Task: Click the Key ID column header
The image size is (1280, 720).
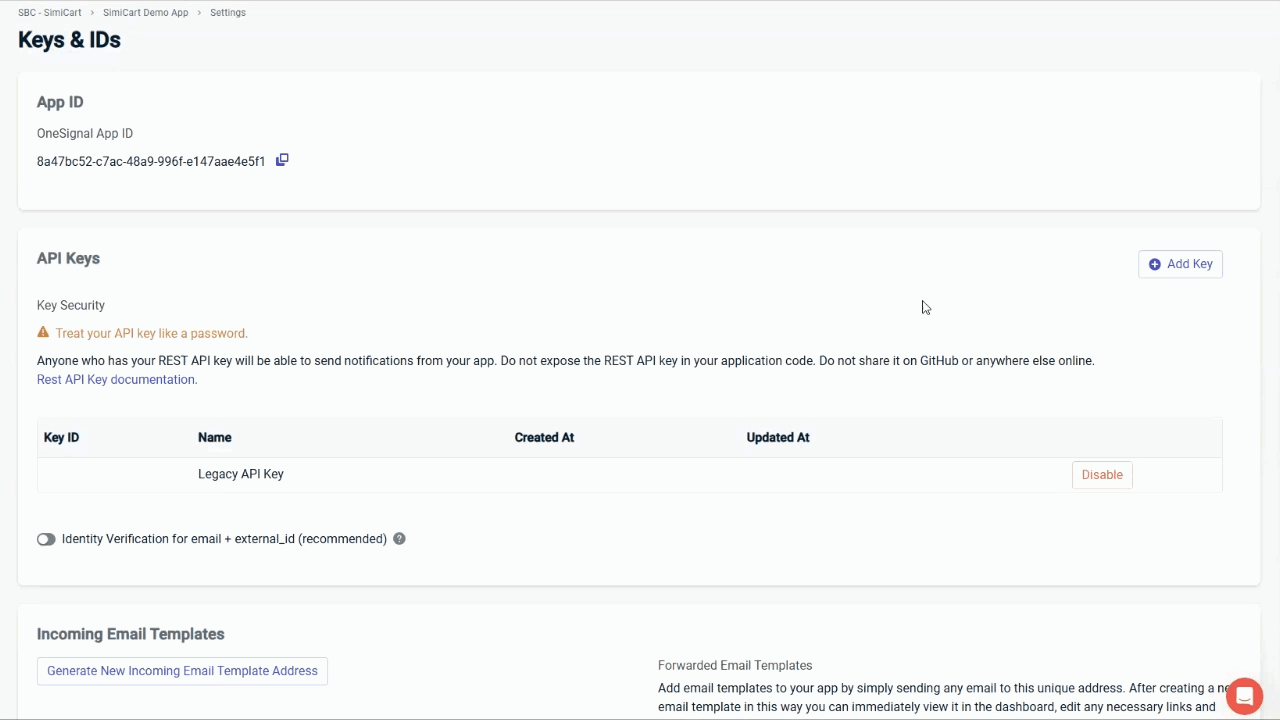Action: (61, 438)
